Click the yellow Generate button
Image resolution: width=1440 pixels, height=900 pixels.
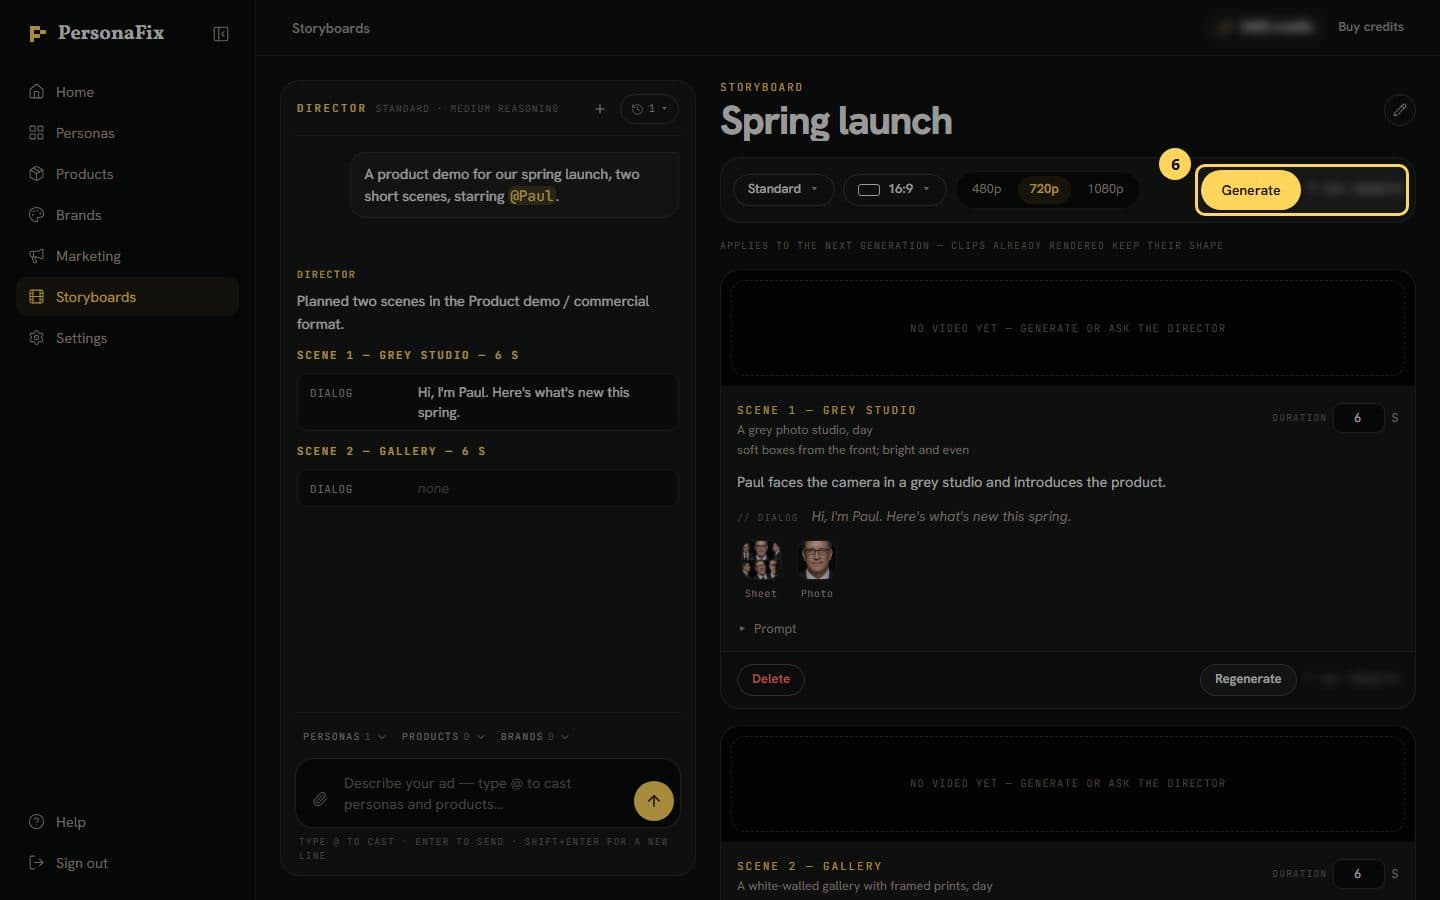tap(1250, 190)
